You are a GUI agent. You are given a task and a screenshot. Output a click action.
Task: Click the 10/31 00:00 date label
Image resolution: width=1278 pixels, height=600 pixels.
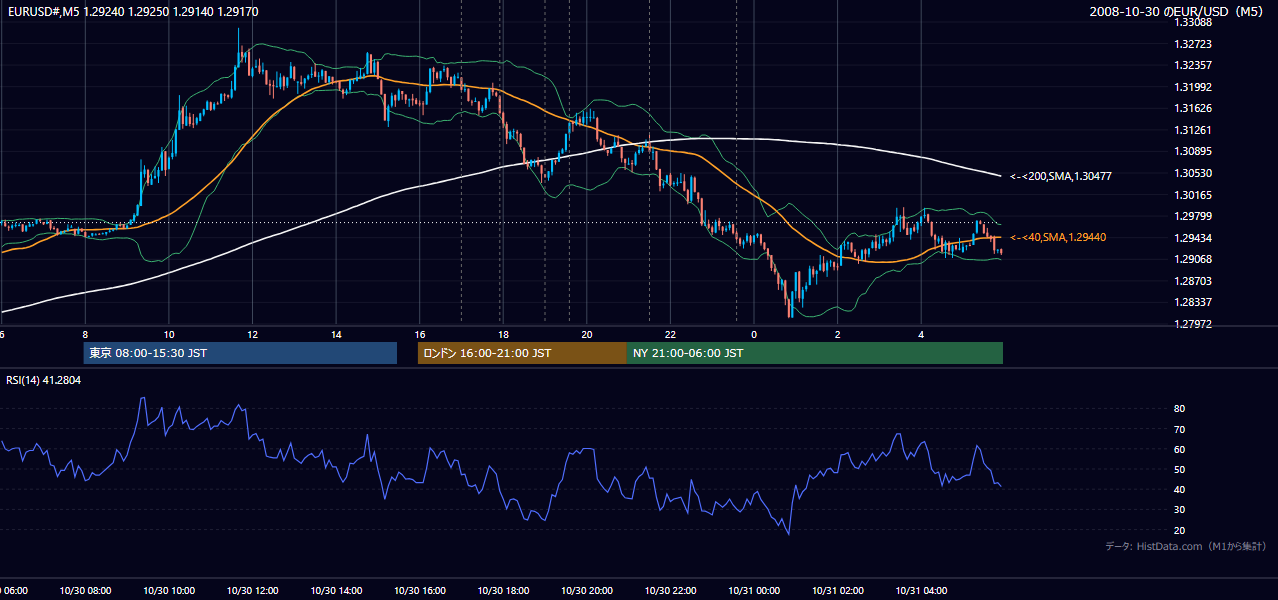pos(754,591)
